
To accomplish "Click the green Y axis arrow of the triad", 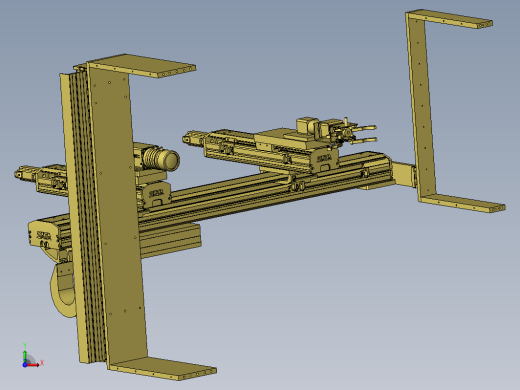I will point(25,356).
